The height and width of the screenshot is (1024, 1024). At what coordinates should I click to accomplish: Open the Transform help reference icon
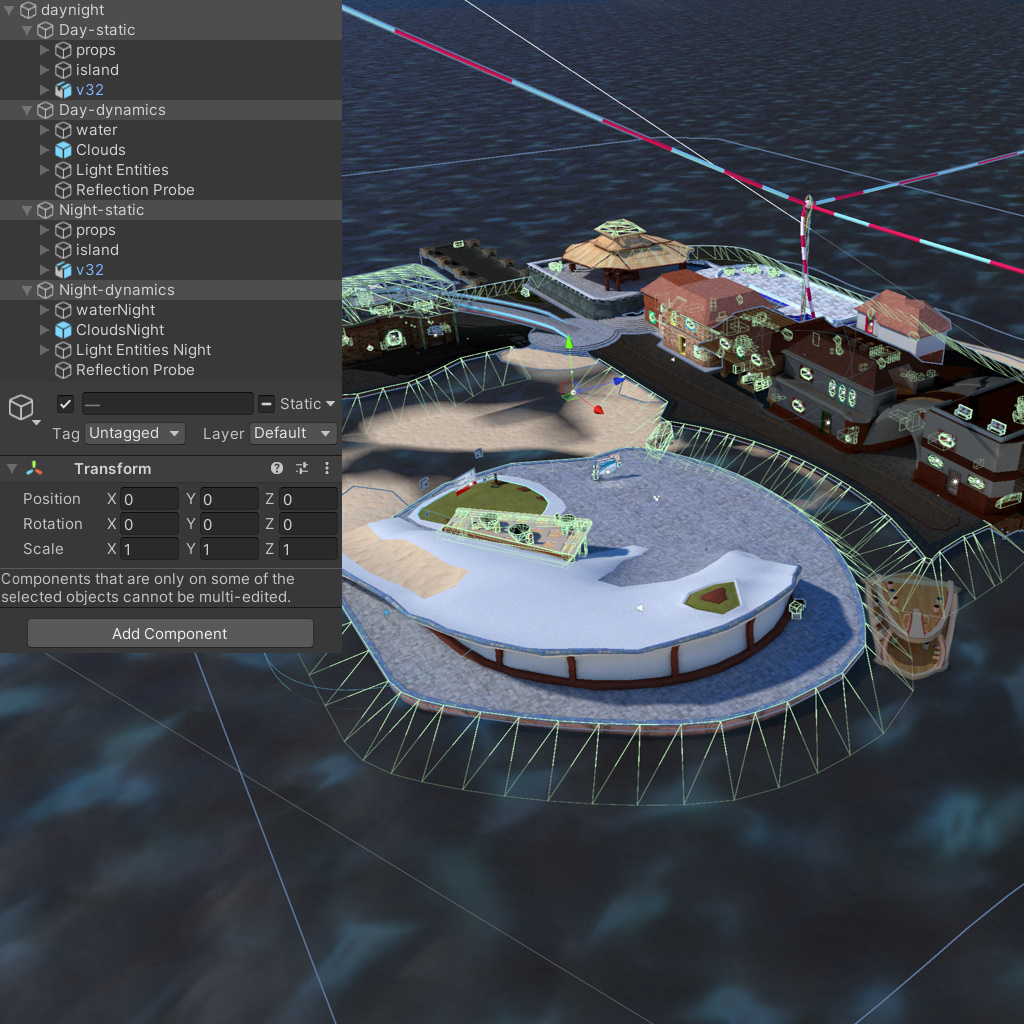click(277, 468)
